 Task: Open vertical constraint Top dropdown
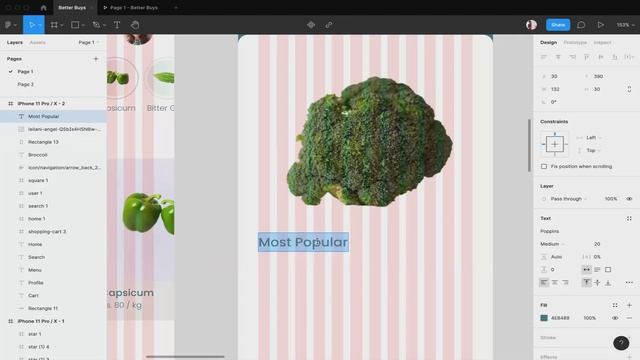(x=593, y=151)
